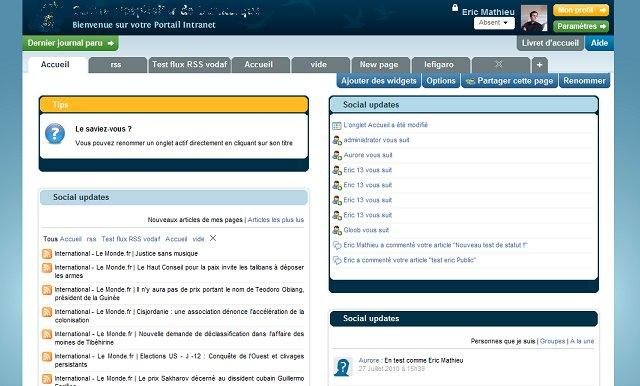The image size is (640, 386).
Task: Click comment icon beside Nouveau test de statut
Action: point(337,246)
